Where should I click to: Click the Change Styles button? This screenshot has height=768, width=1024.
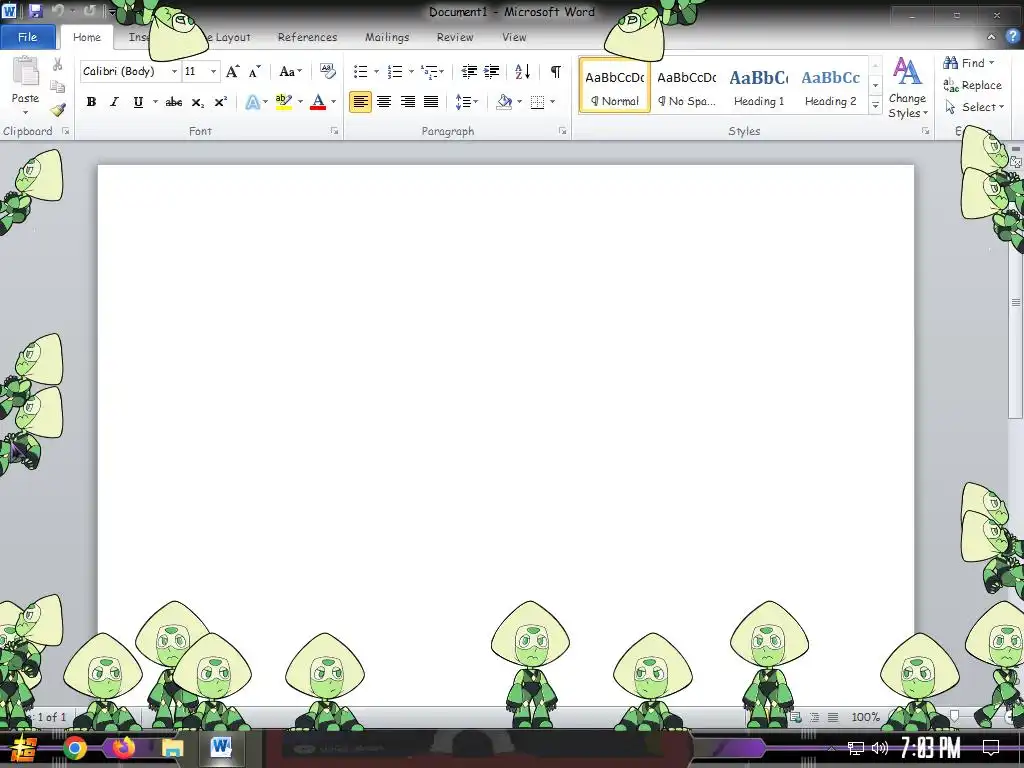tap(907, 88)
